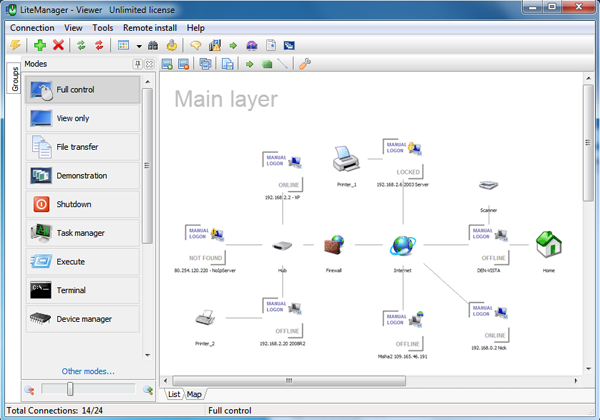Click the dark blue screen toolbar icon
600x420 pixels.
[289, 46]
